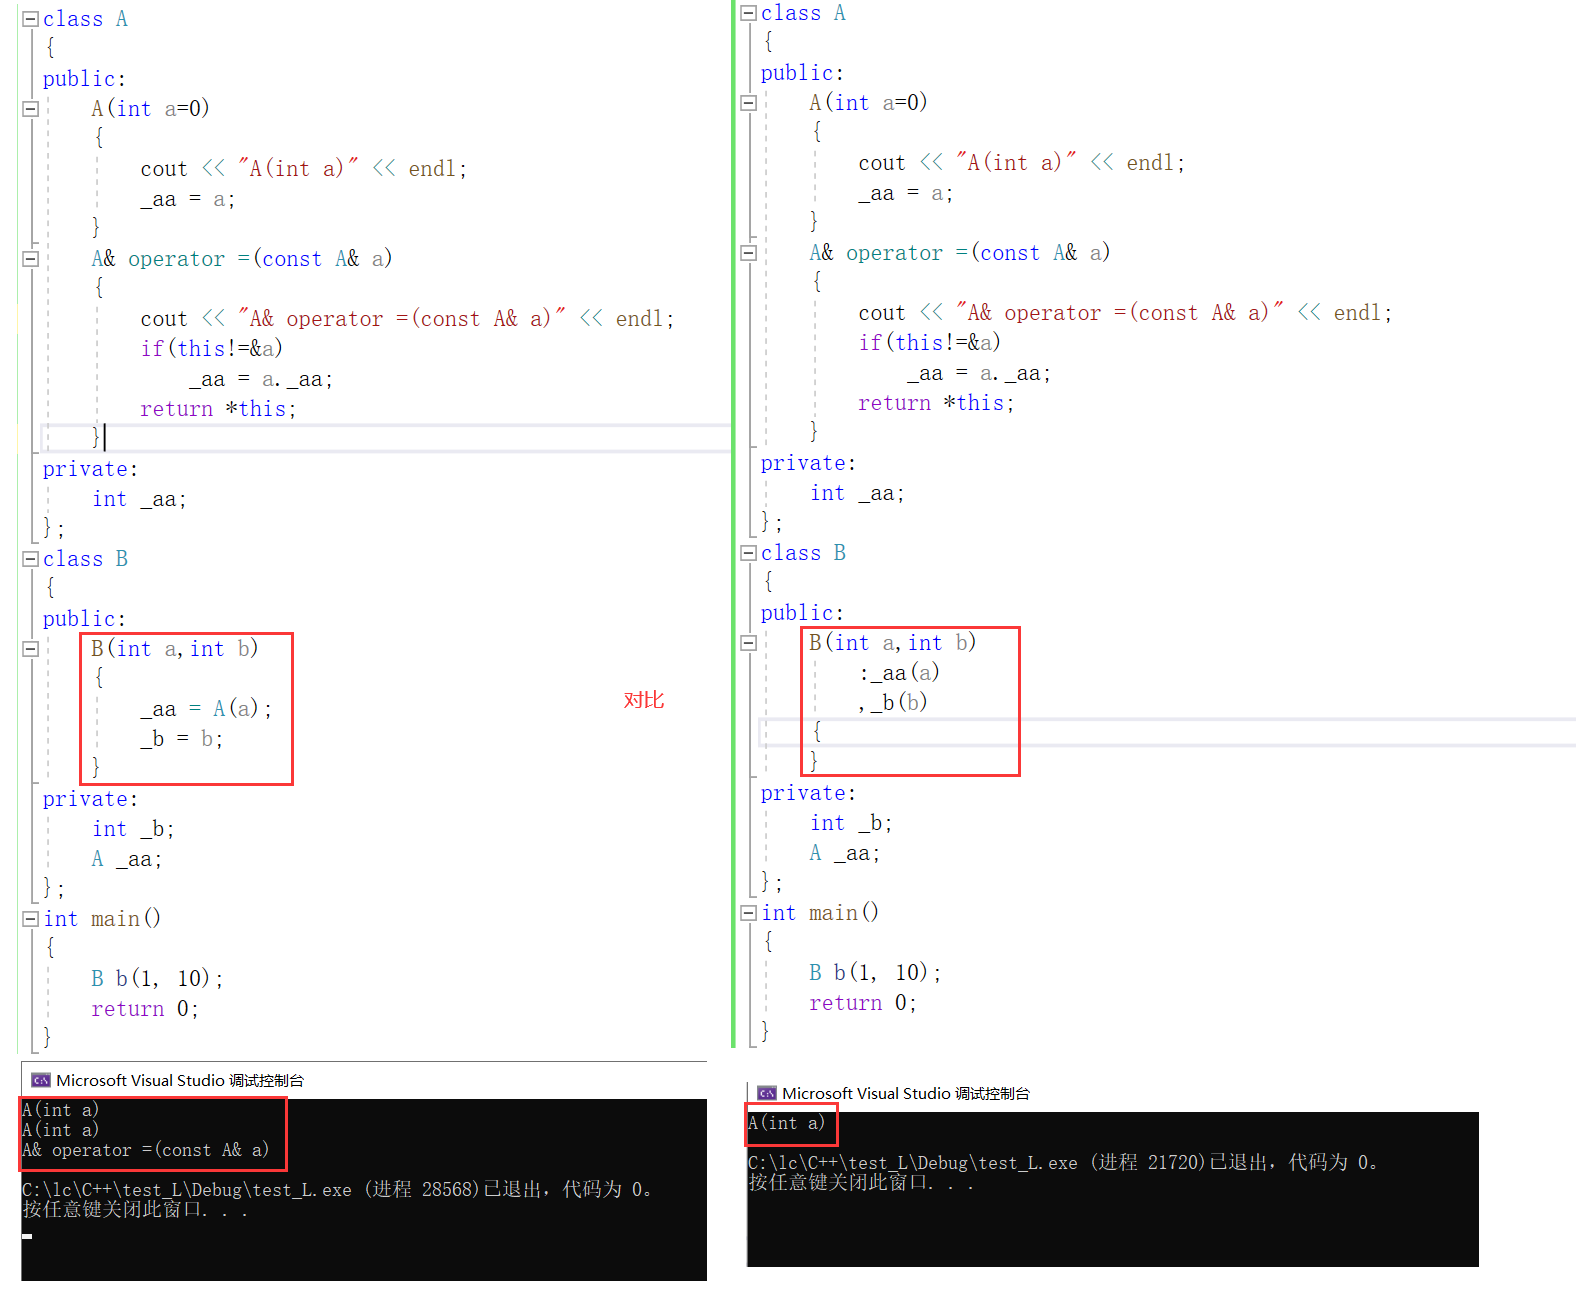The height and width of the screenshot is (1315, 1576).
Task: Click 'int _aa;' member in left editor
Action: point(139,499)
